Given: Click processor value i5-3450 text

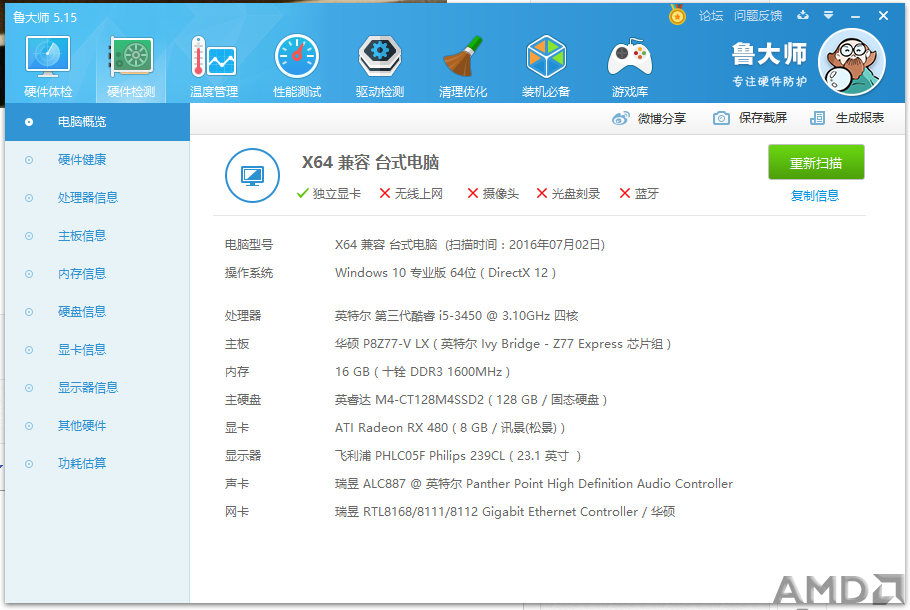Looking at the screenshot, I should click(x=456, y=316).
